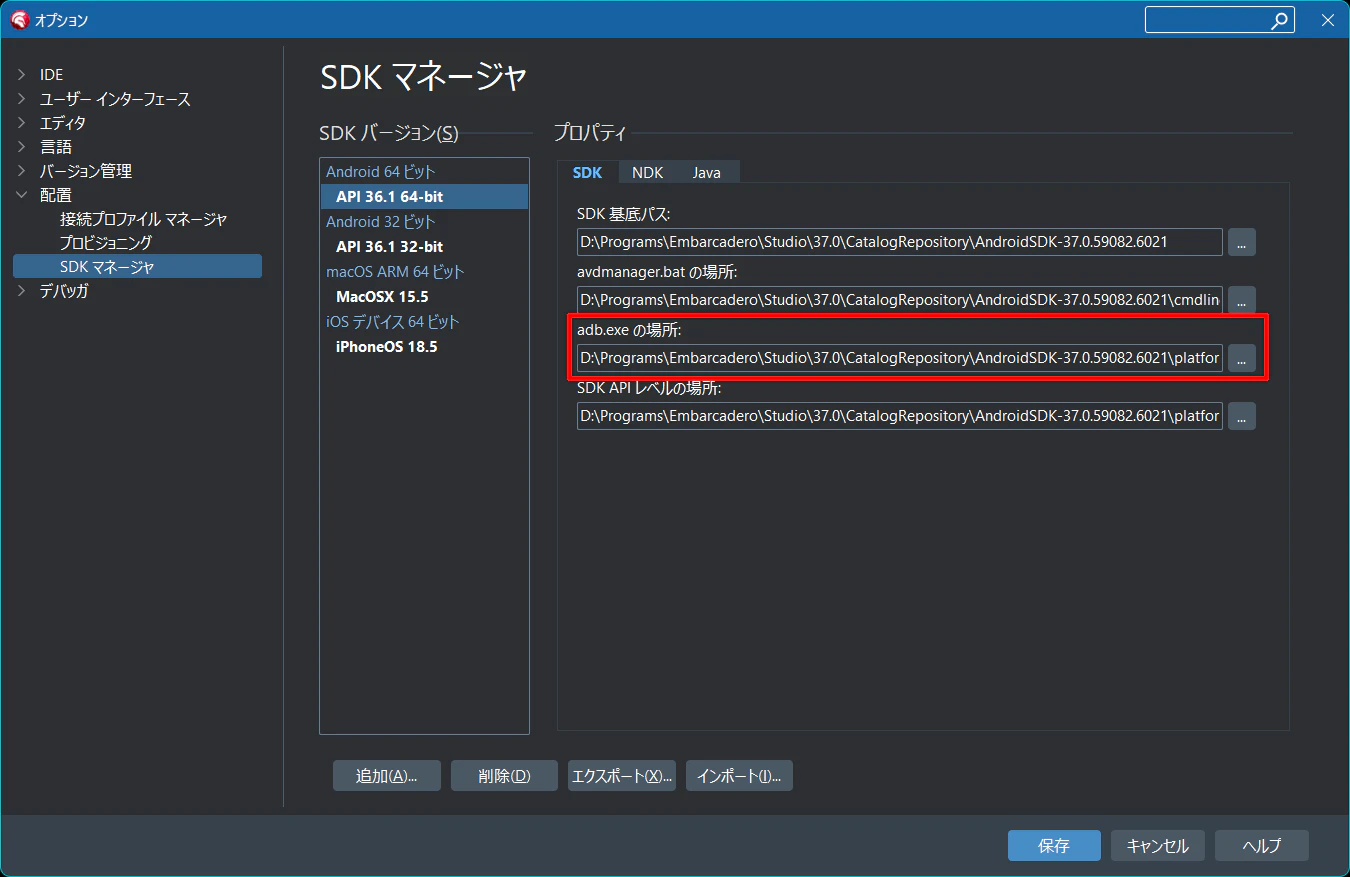This screenshot has width=1350, height=877.
Task: Expand the IDE tree node
Action: (21, 75)
